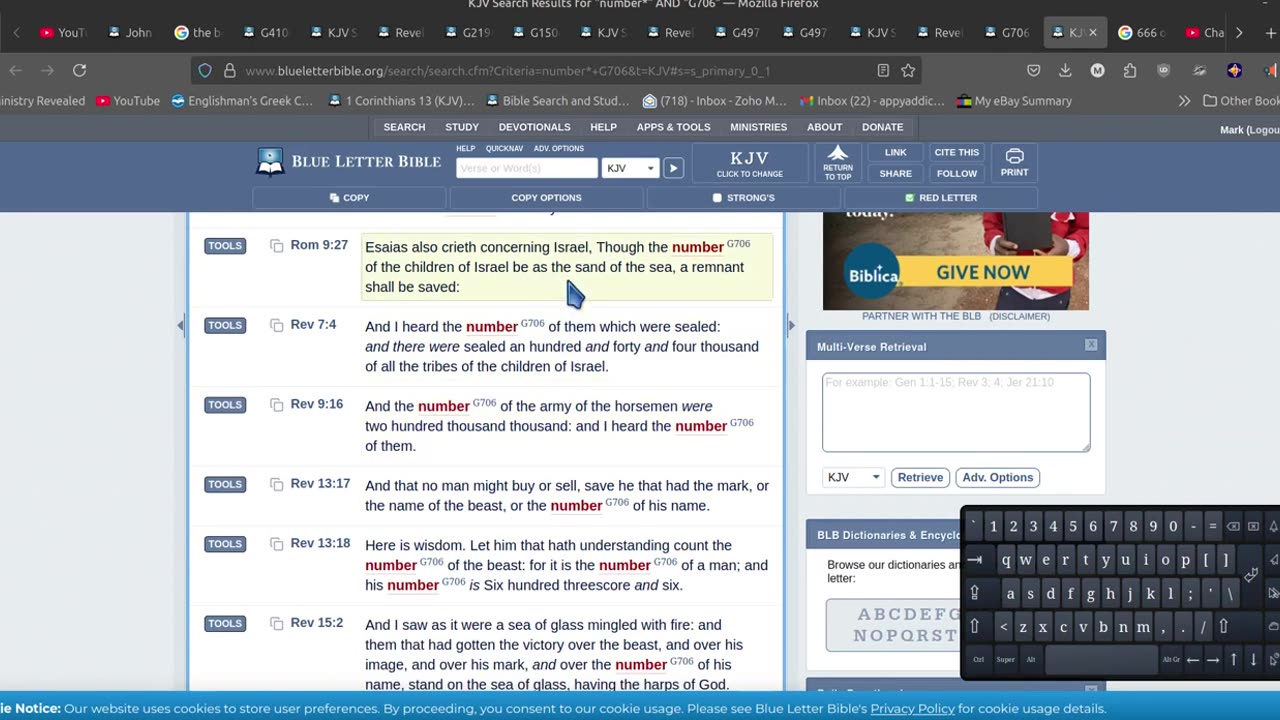Open the TOOLS button for Rev 13:18
Viewport: 1280px width, 720px height.
(225, 544)
